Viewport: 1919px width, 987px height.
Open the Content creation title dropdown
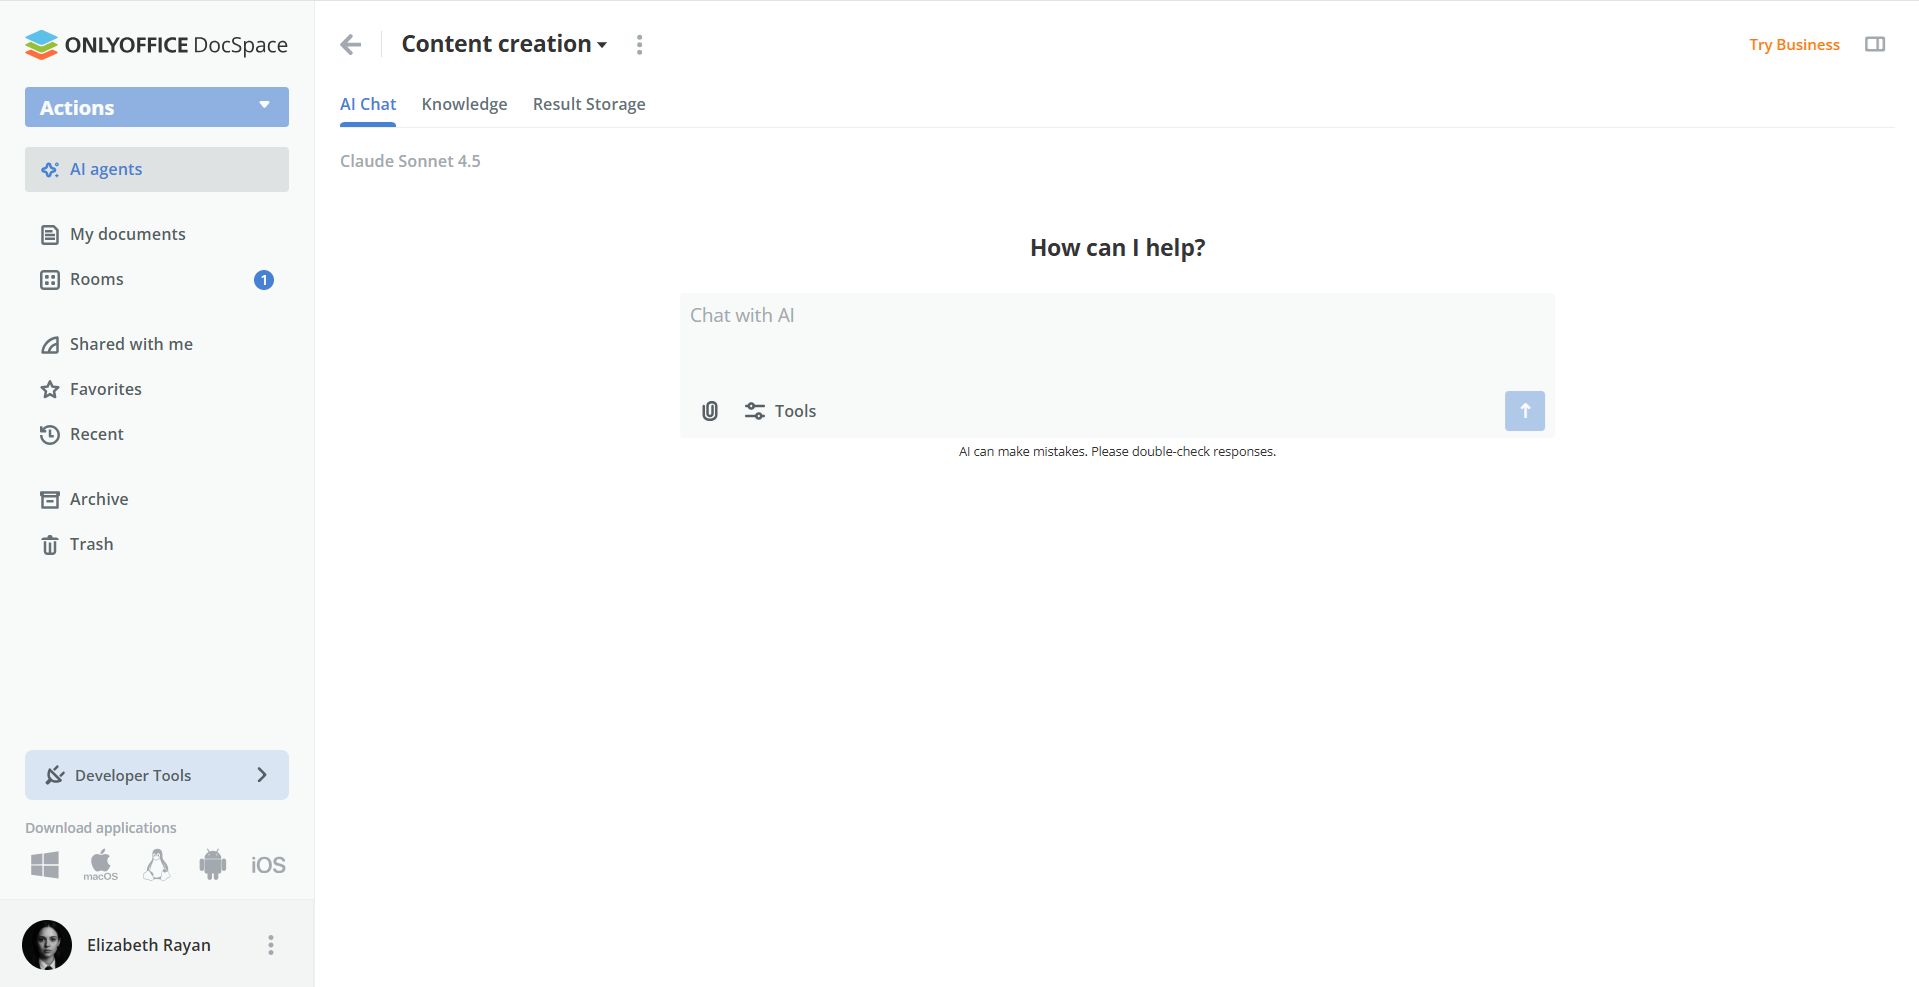pyautogui.click(x=602, y=45)
